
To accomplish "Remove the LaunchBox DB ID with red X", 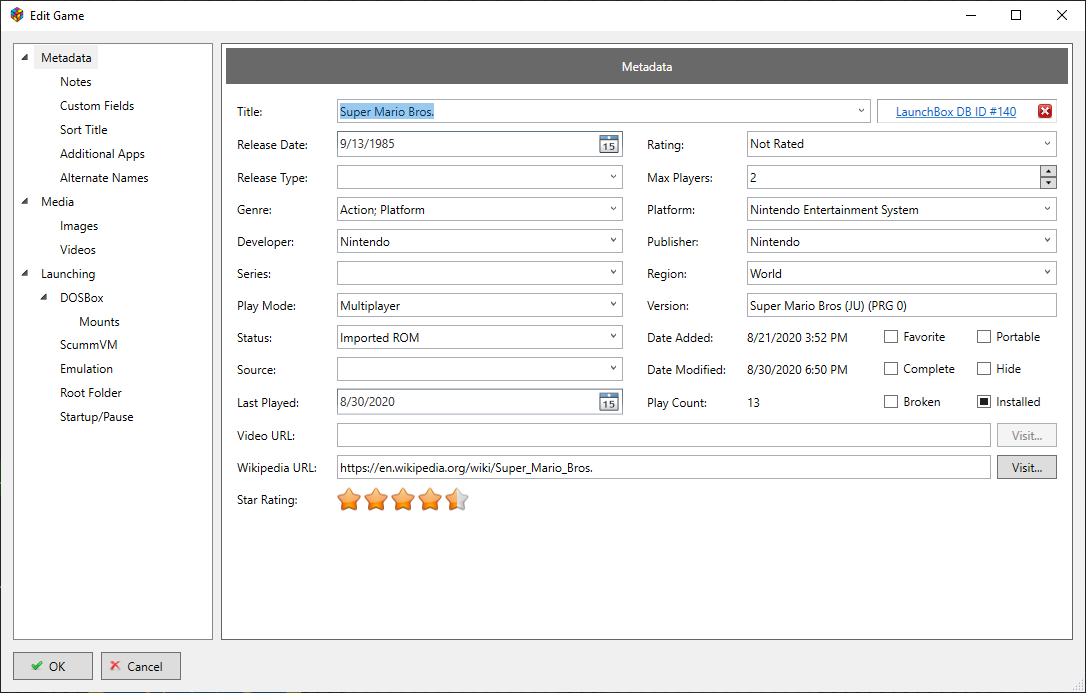I will click(1044, 111).
